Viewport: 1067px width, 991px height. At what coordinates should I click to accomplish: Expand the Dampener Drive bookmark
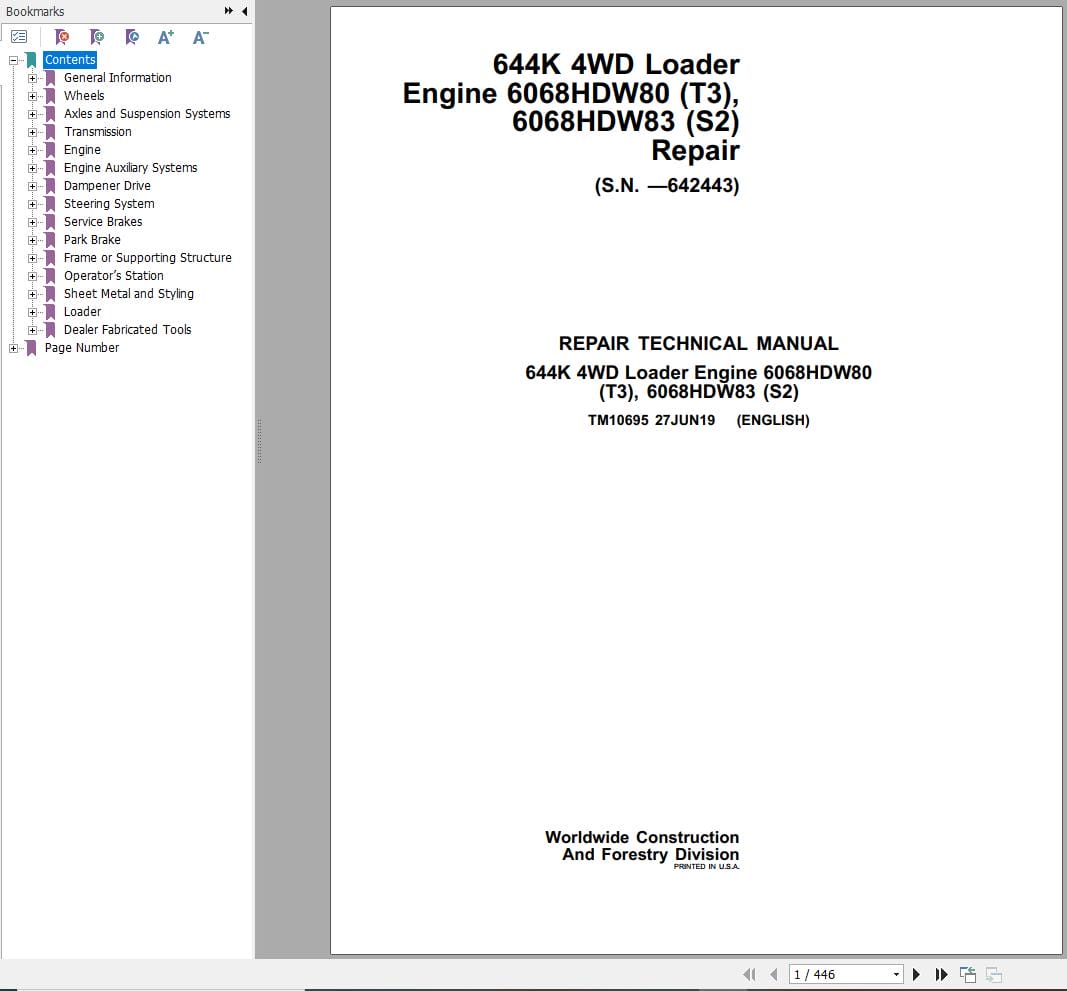tap(32, 186)
